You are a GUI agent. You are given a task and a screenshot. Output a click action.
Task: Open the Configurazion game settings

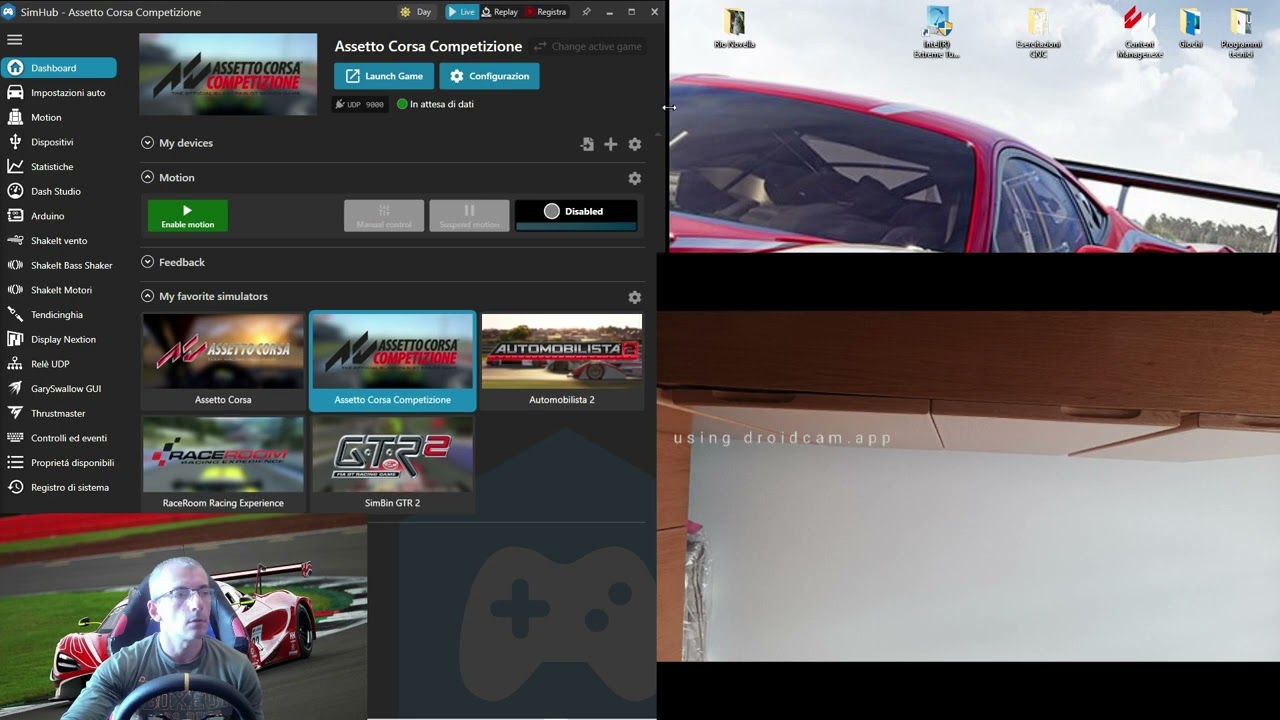[x=489, y=76]
